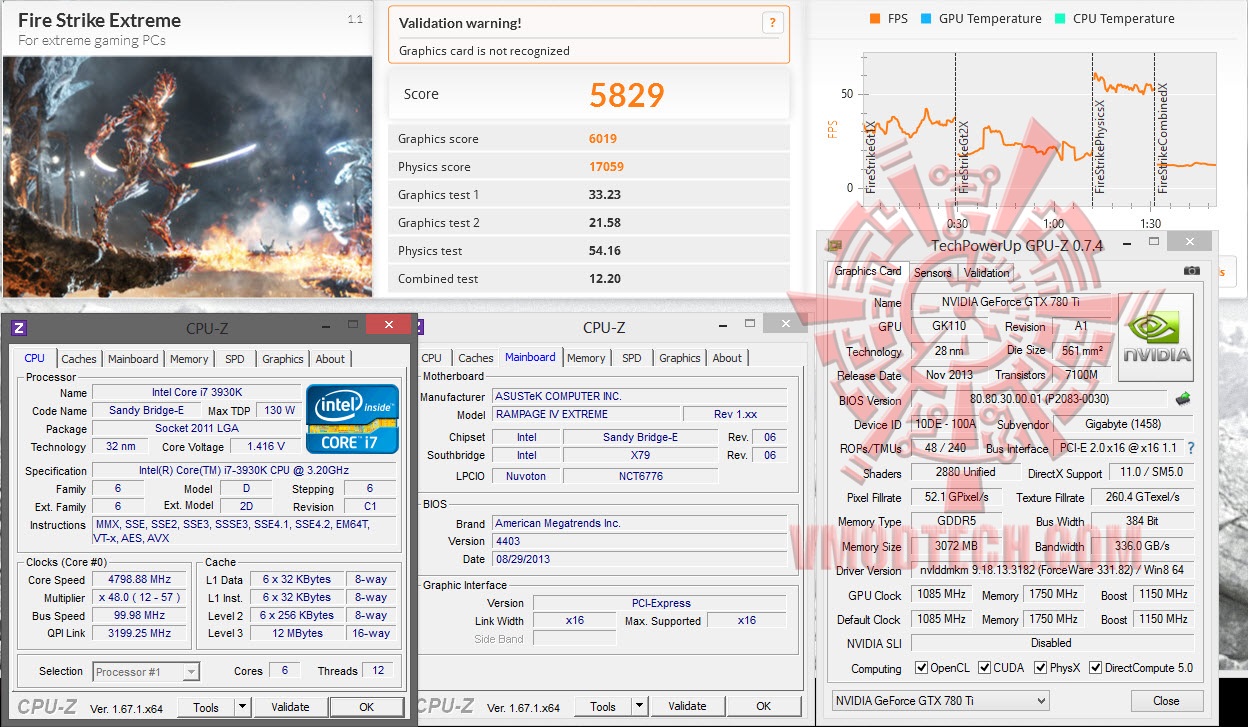Open the Mainboard tab in the Processor CPU-Z window
The image size is (1248, 727).
pos(133,359)
